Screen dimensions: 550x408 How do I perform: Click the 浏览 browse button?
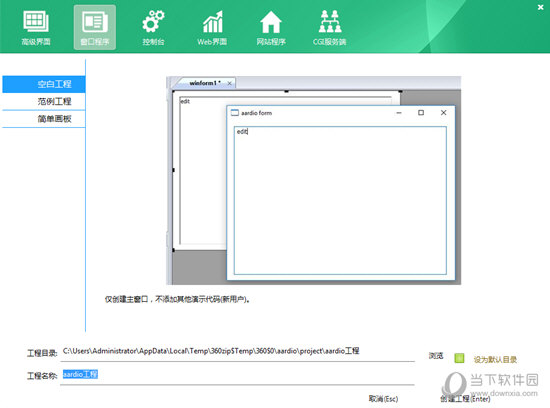tap(436, 356)
